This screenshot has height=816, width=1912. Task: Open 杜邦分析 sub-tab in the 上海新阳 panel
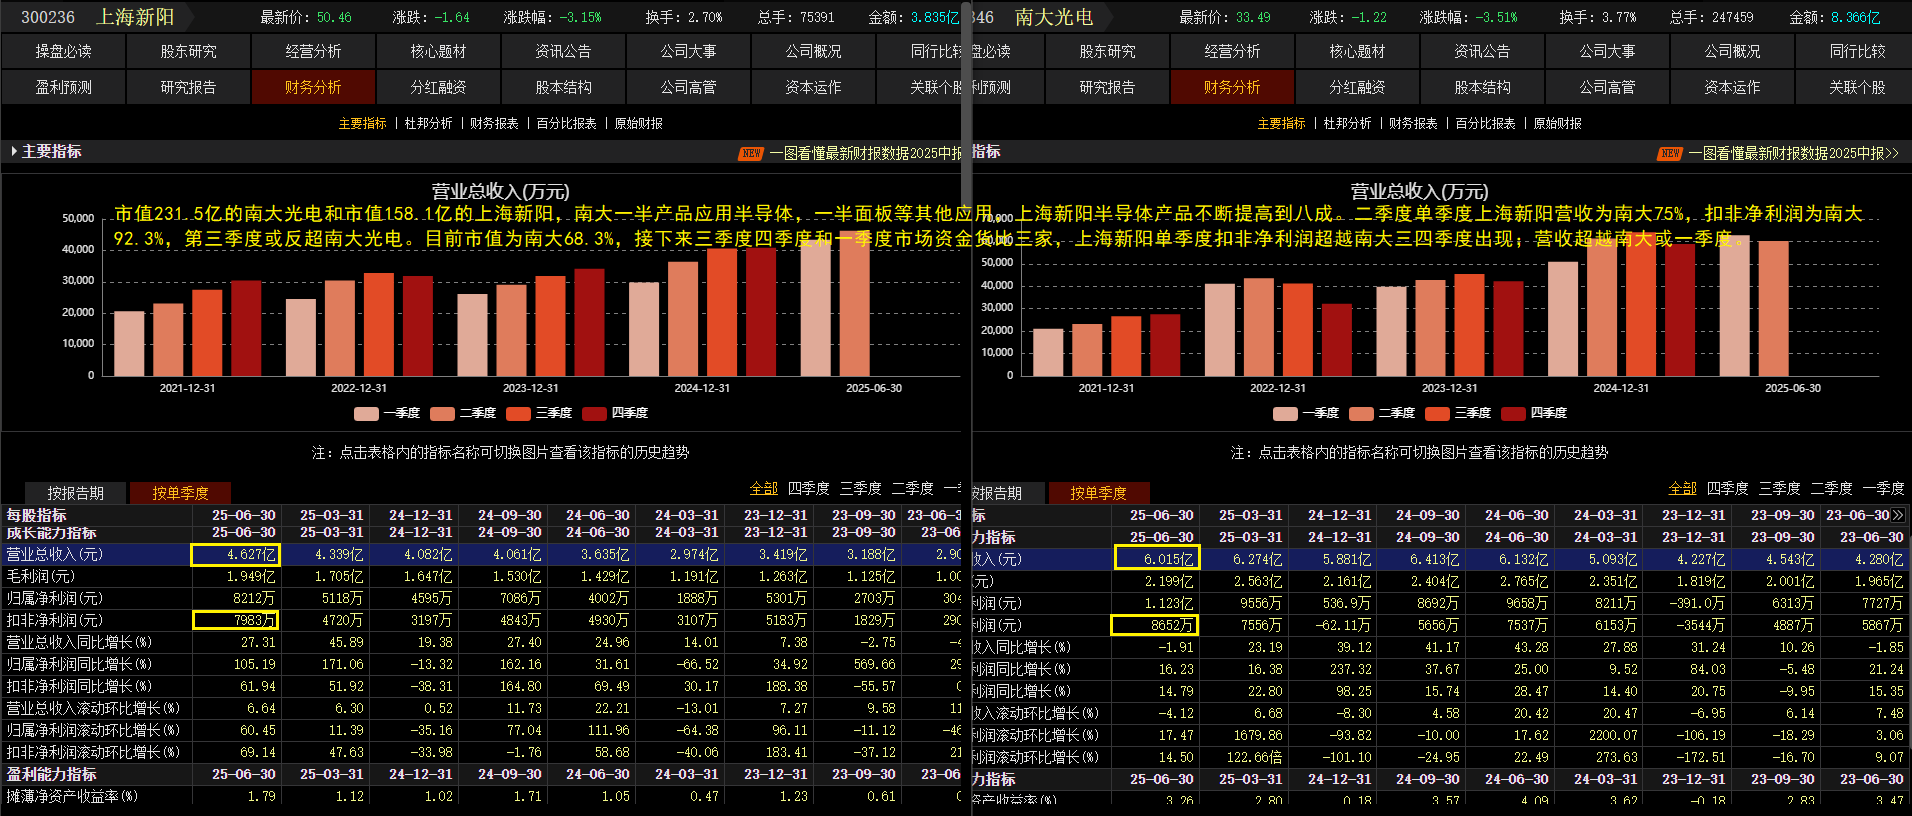429,123
